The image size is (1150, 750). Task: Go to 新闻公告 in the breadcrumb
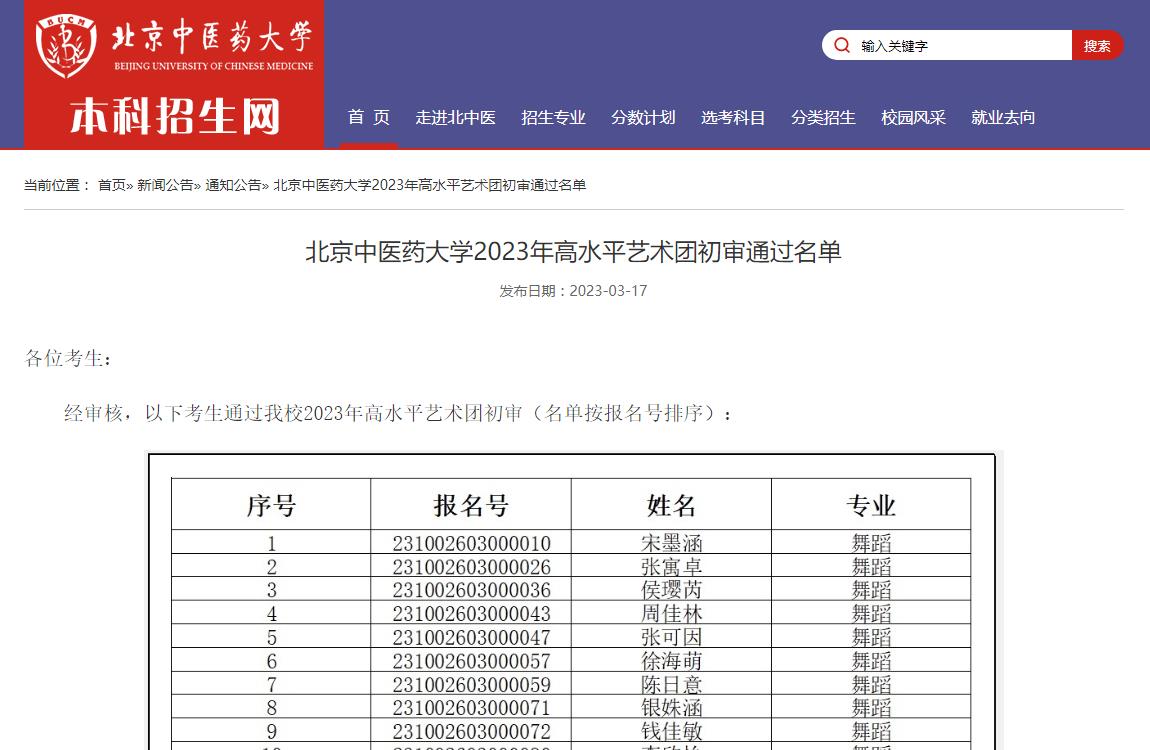coord(165,185)
